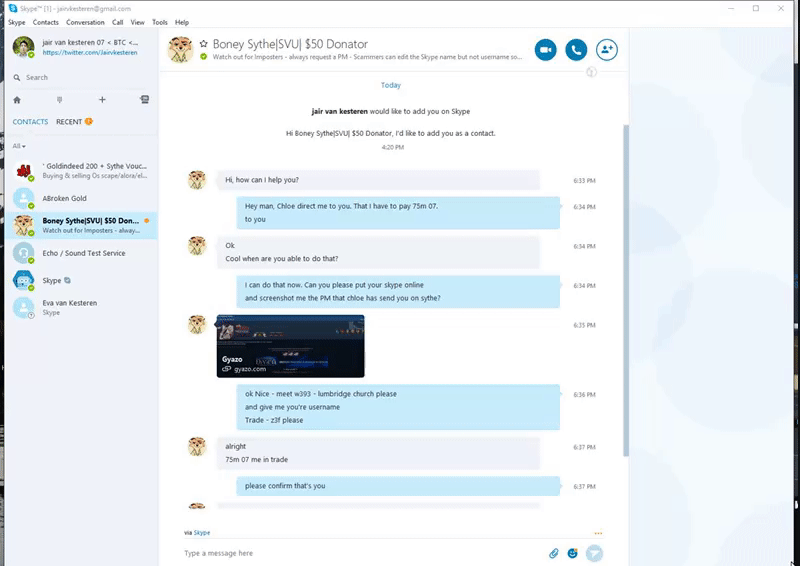This screenshot has width=800, height=566.
Task: Open the emoticon picker icon
Action: pos(572,553)
